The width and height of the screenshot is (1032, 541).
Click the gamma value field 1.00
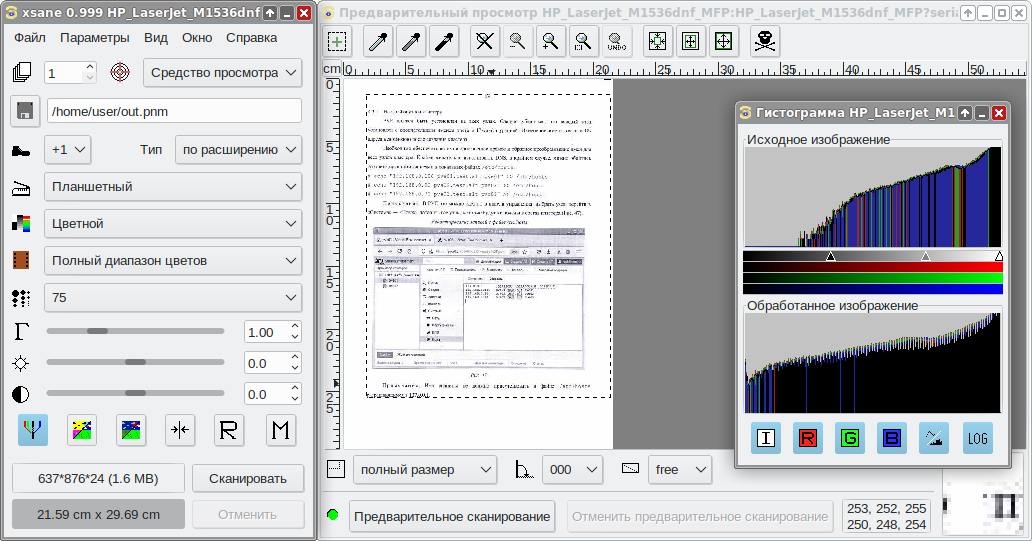[267, 332]
